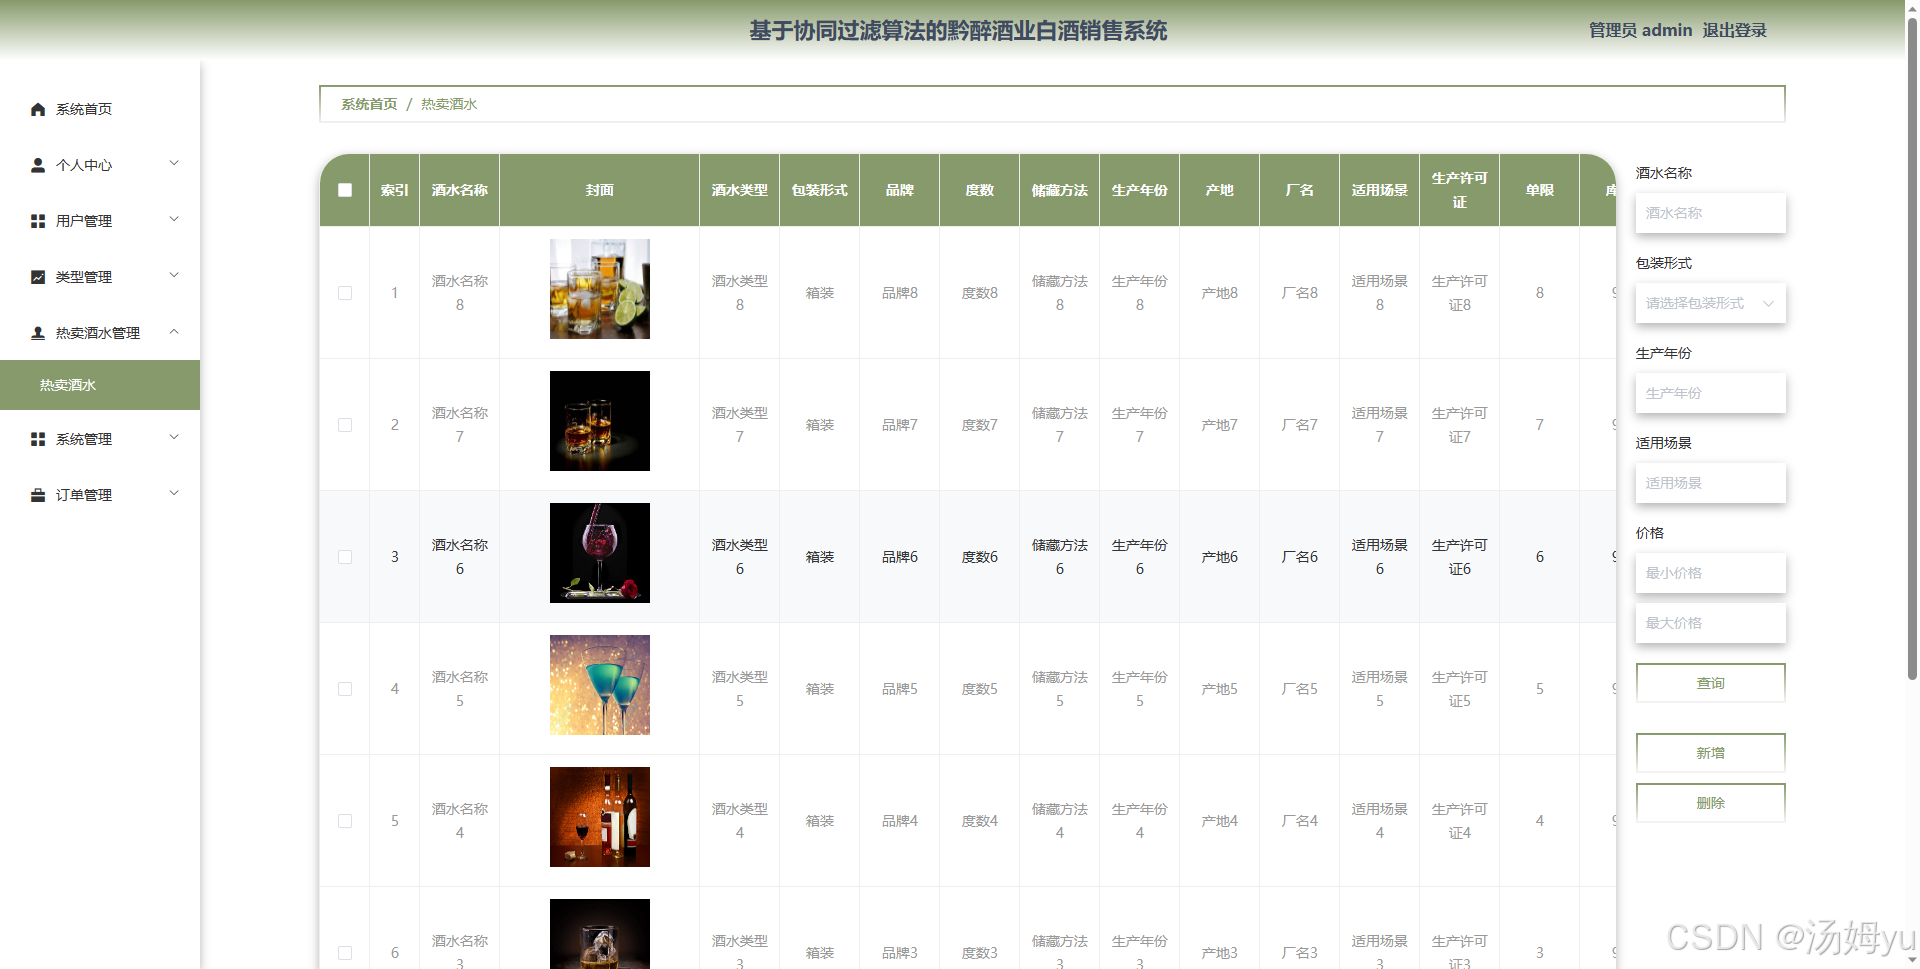Click the 度数7 cell
This screenshot has width=1920, height=969.
[980, 425]
